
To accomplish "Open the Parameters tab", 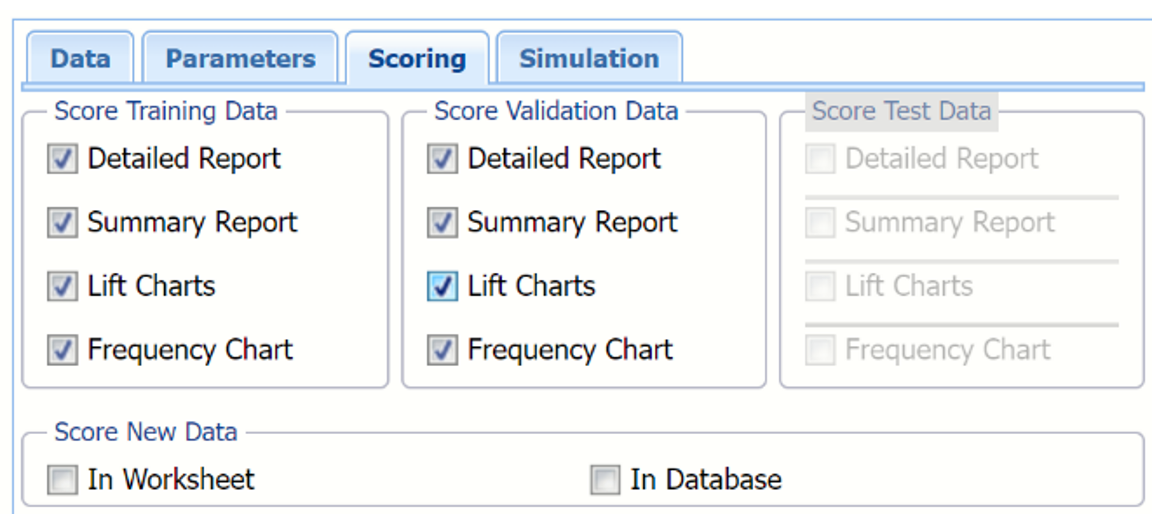I will pos(240,58).
